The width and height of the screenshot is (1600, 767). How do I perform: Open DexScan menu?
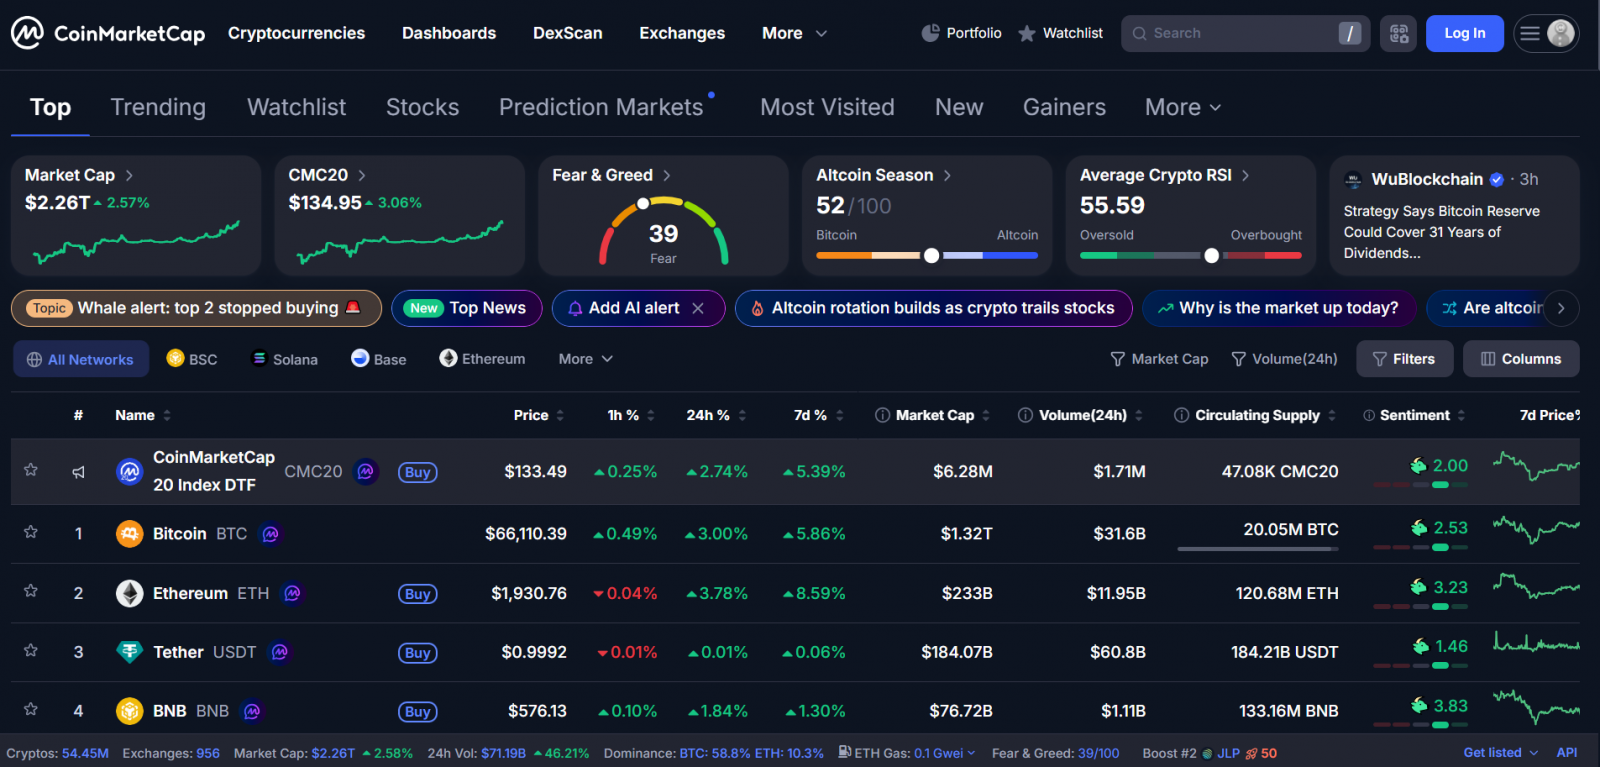pos(568,33)
